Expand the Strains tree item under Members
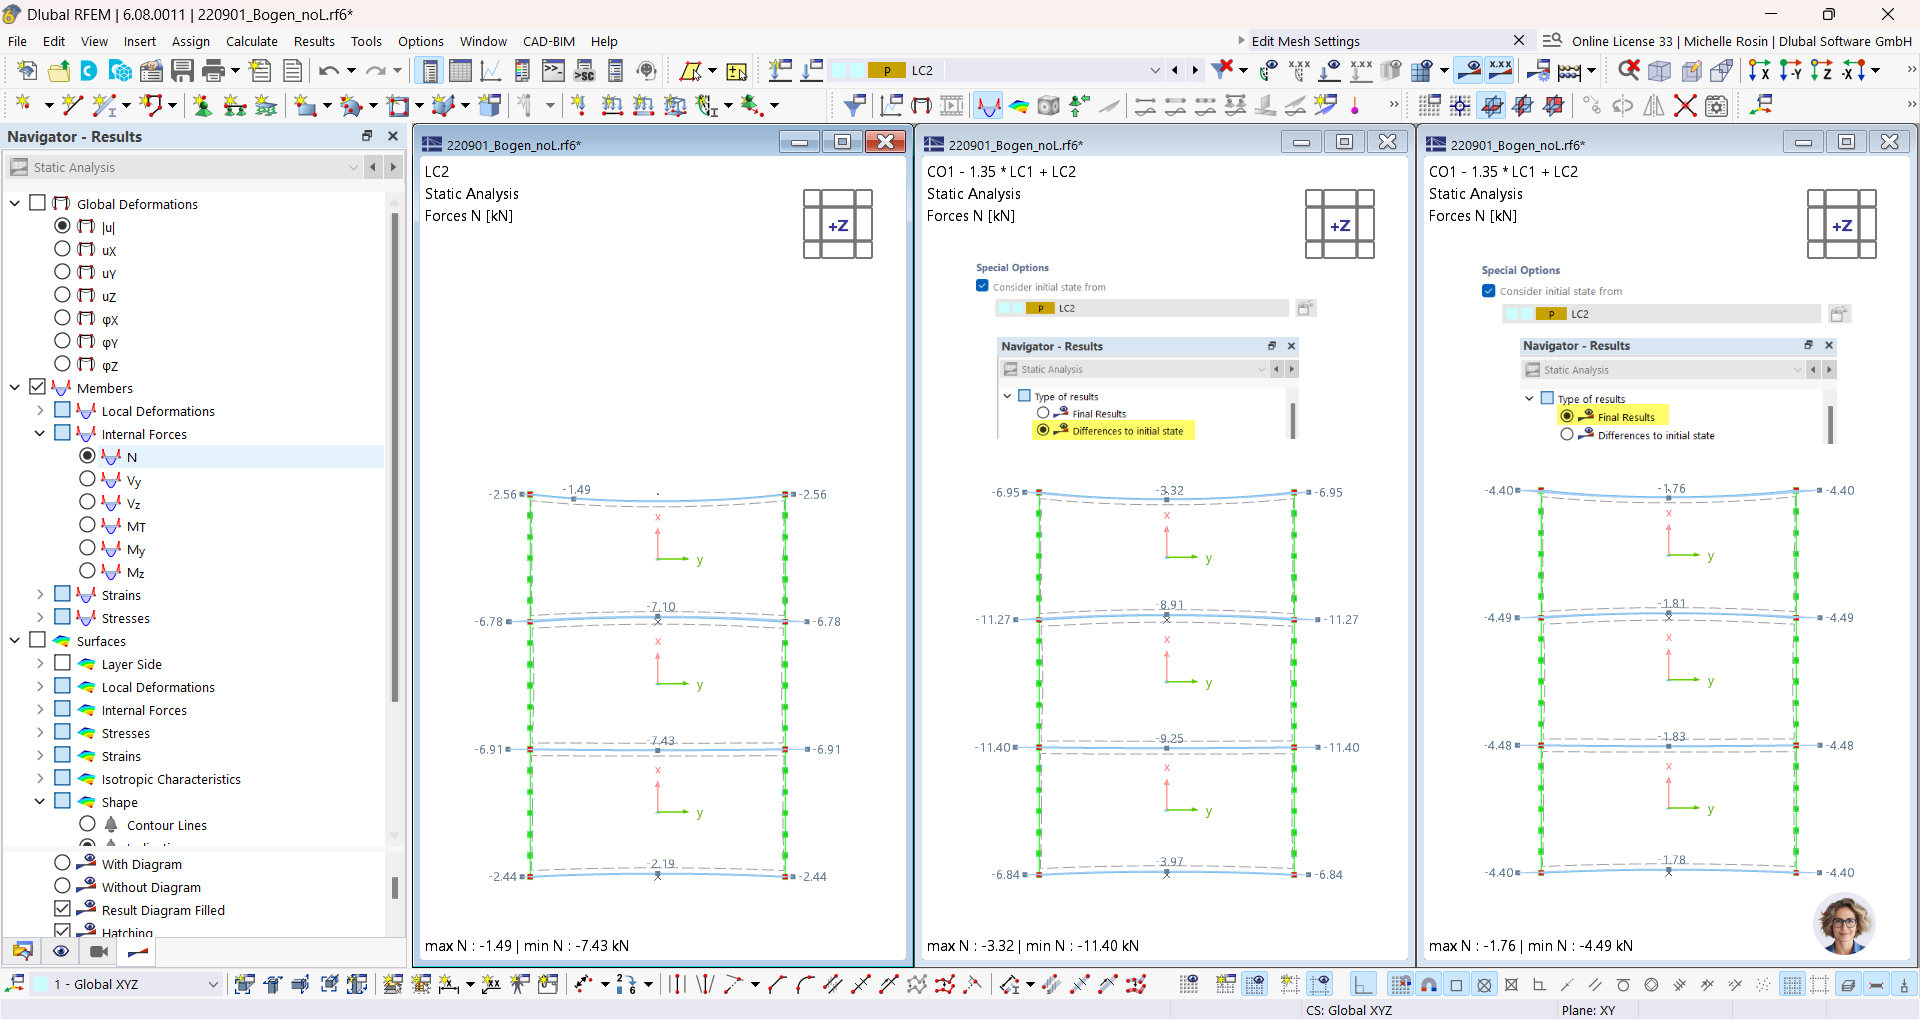1920x1020 pixels. (40, 594)
